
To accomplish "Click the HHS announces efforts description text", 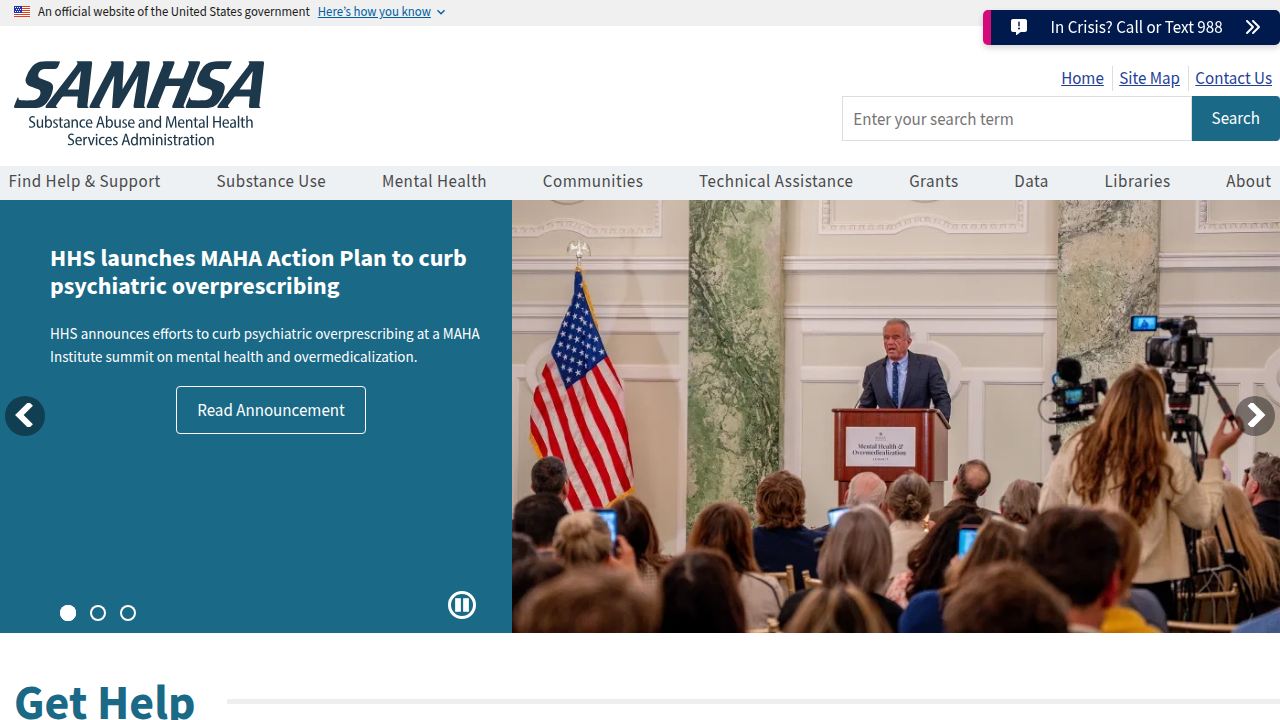I will [x=265, y=345].
